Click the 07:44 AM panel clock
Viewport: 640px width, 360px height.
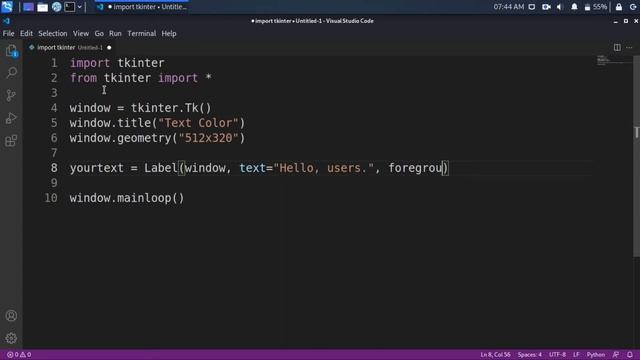509,7
